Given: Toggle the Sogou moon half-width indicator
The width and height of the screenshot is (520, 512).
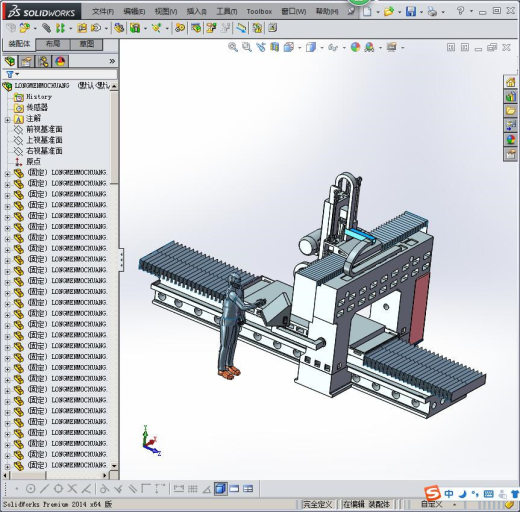Looking at the screenshot, I should tap(462, 494).
